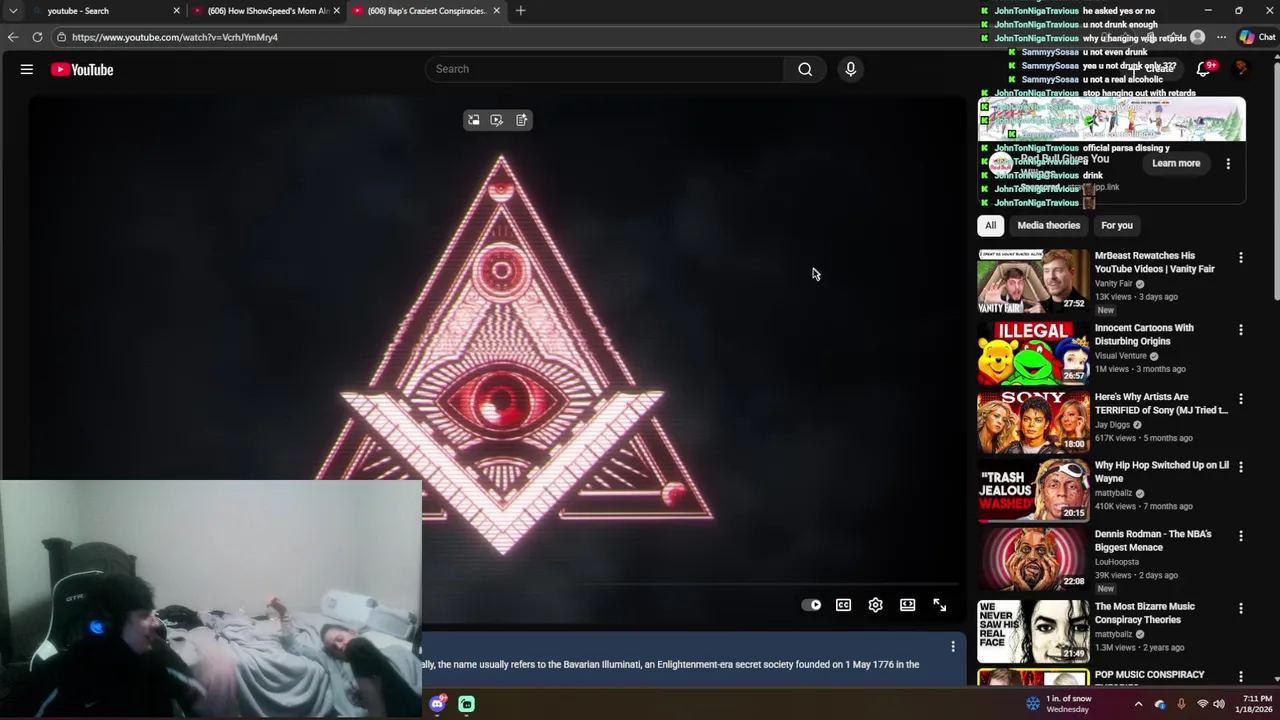Open a new browser tab
Image resolution: width=1280 pixels, height=720 pixels.
click(520, 11)
